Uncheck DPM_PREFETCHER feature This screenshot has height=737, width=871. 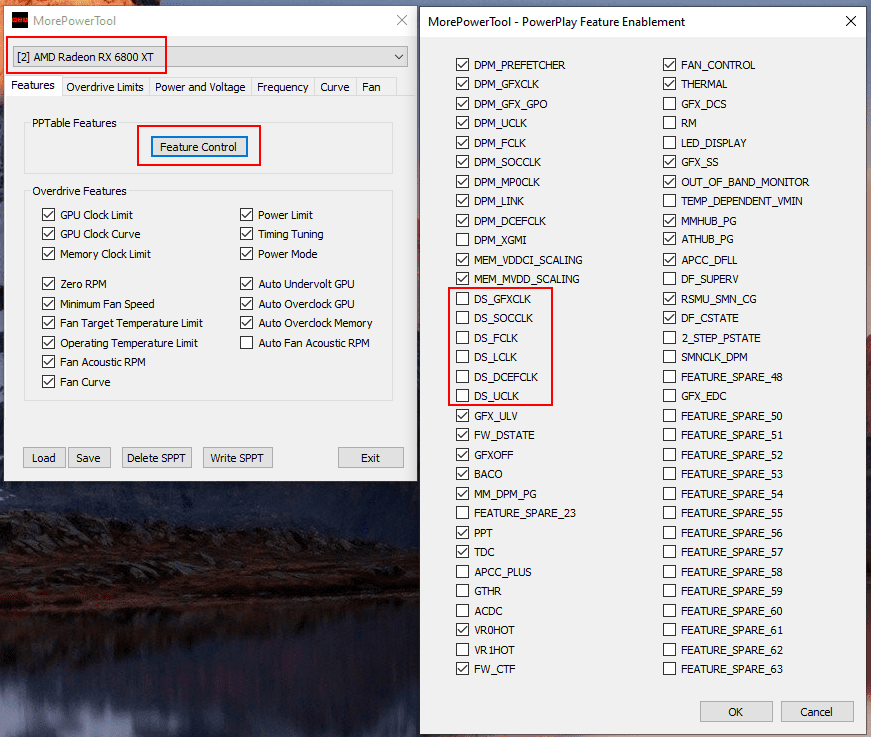[x=462, y=65]
